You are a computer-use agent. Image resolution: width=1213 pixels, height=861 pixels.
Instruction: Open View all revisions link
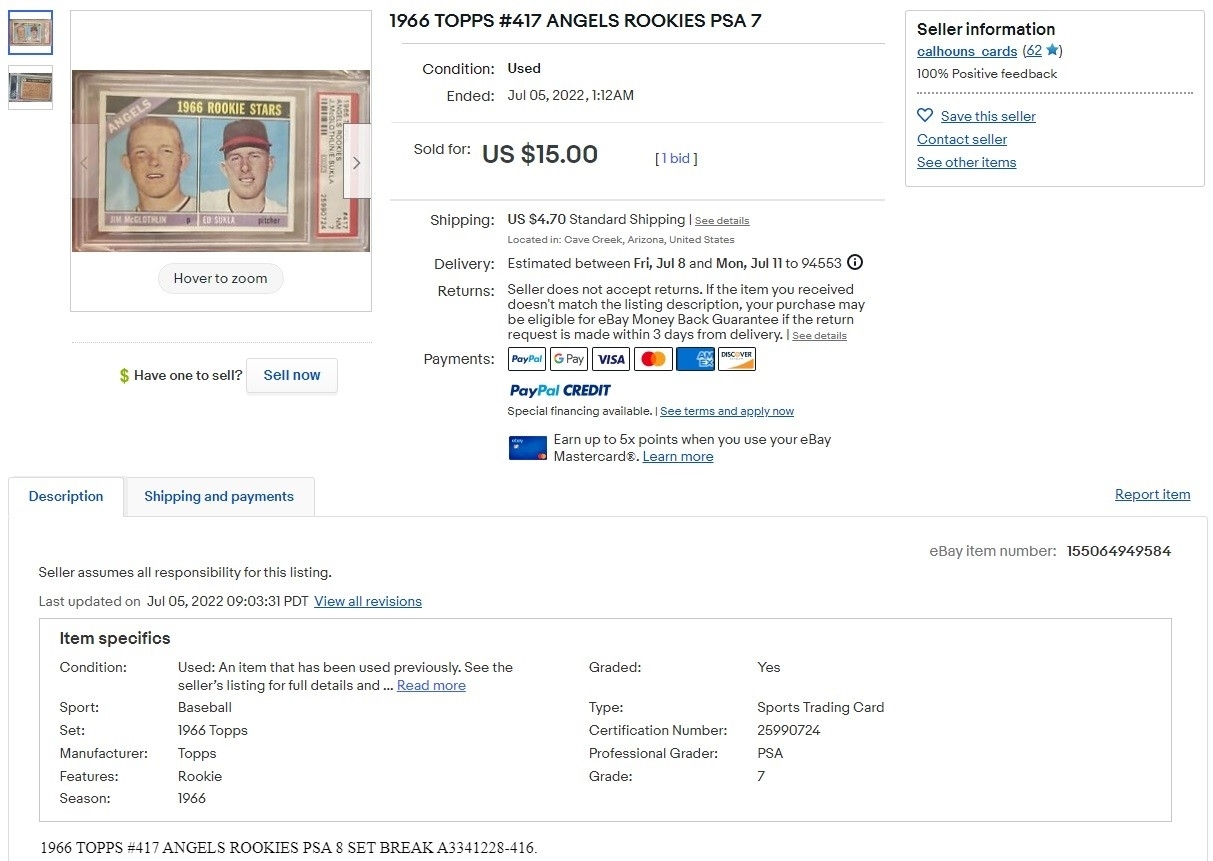point(368,602)
